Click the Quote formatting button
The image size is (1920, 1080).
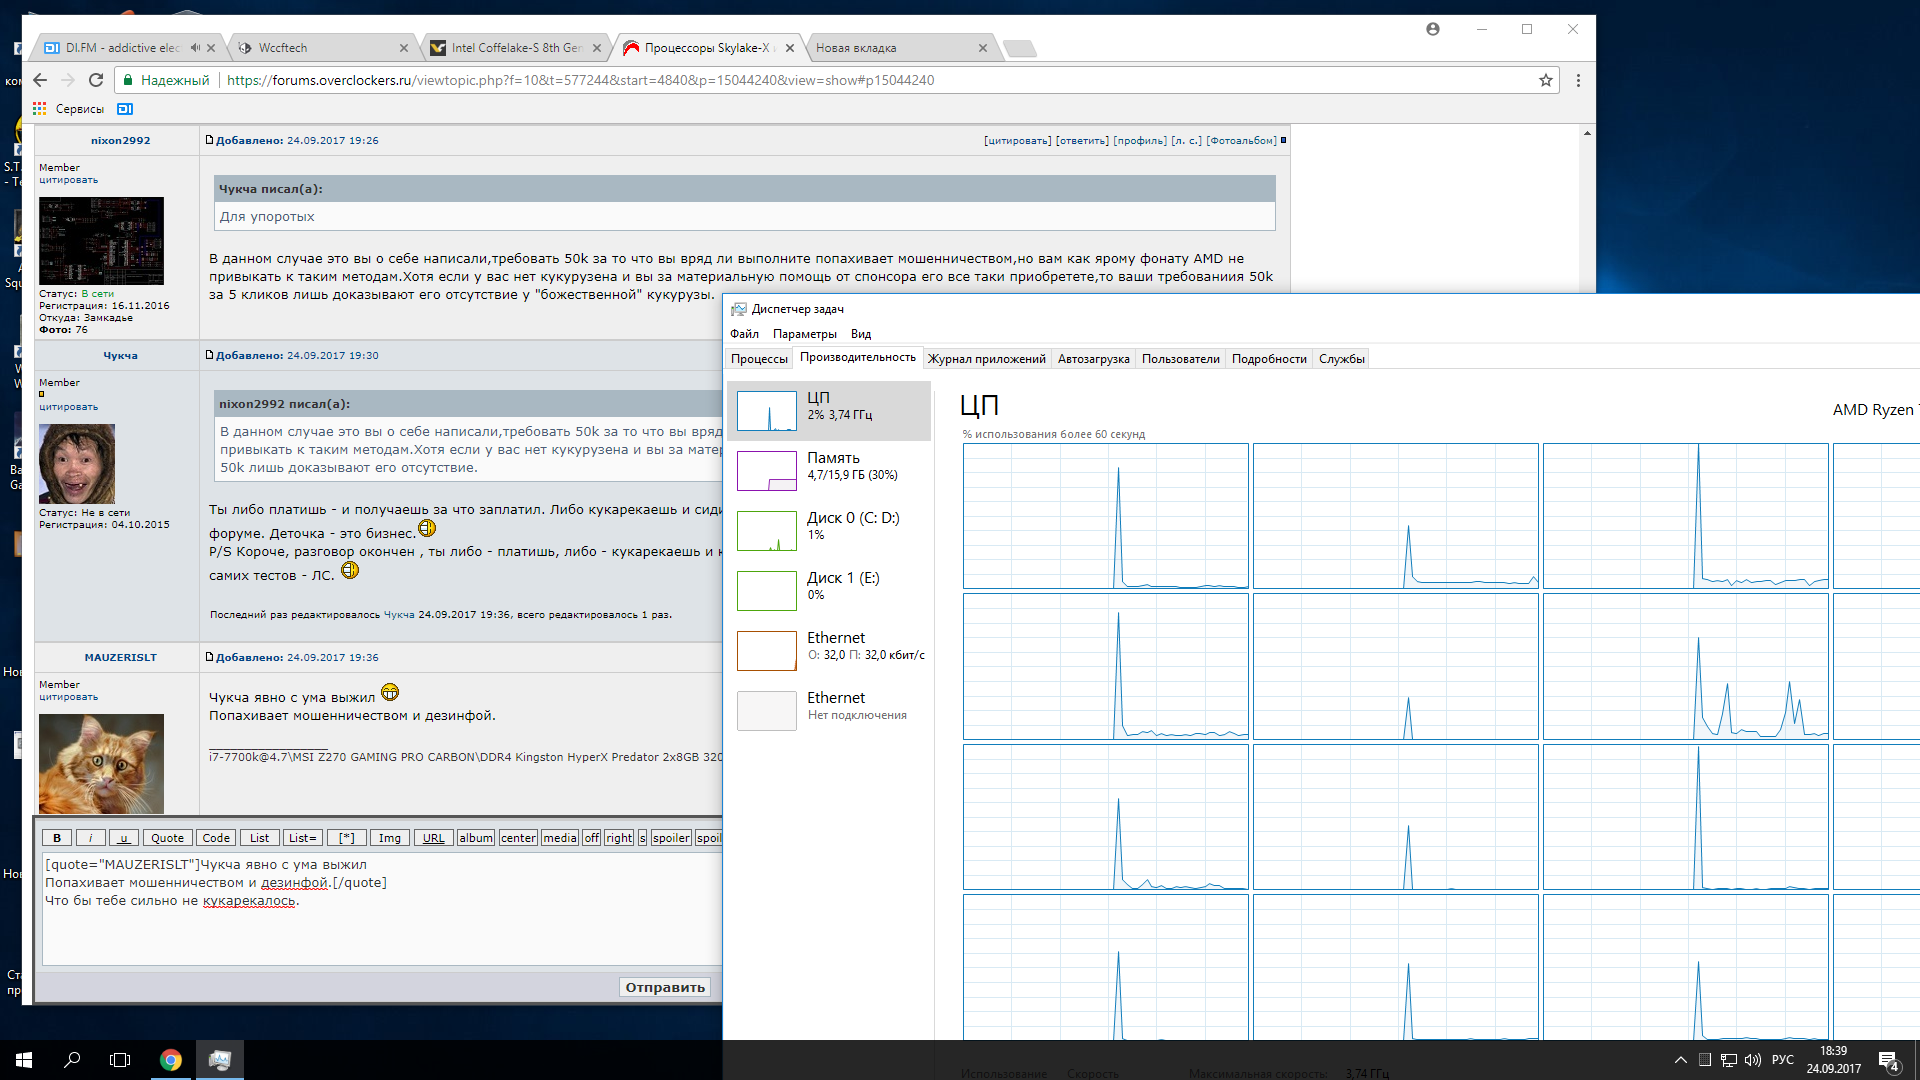click(167, 838)
